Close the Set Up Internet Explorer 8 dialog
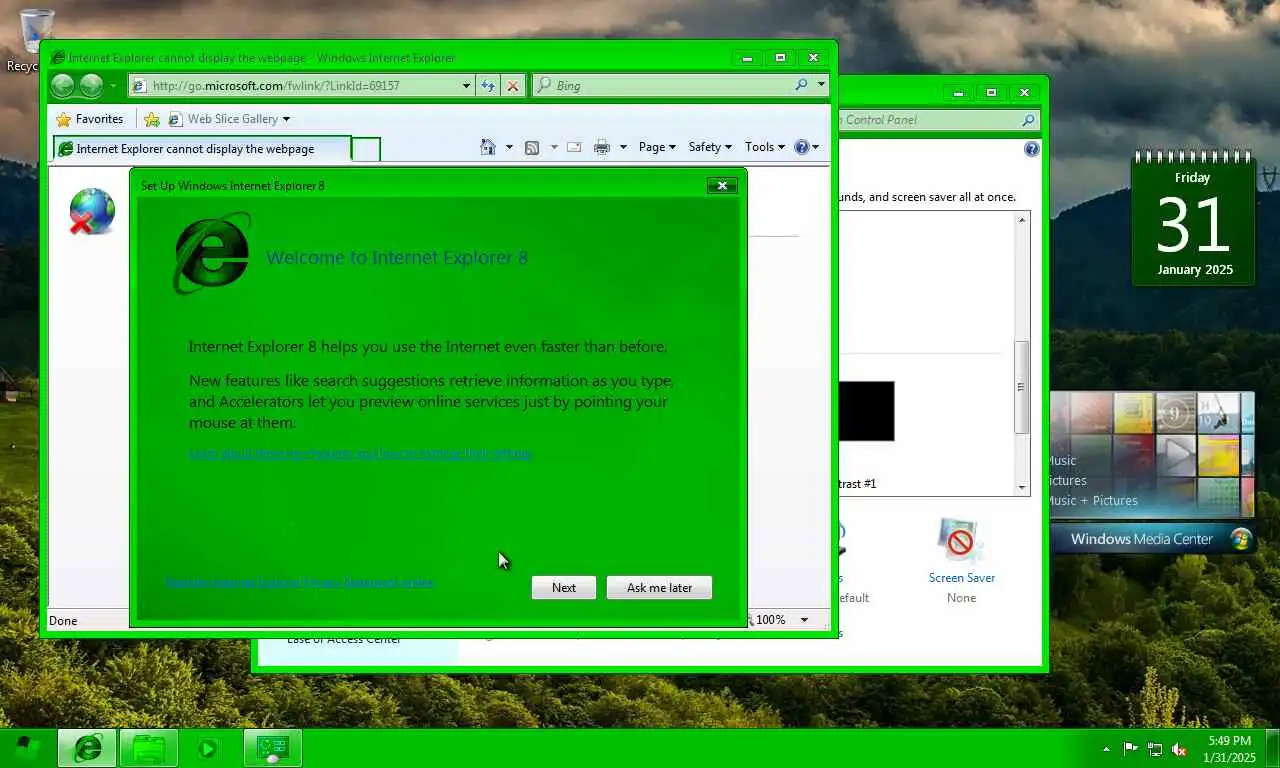 click(x=722, y=185)
